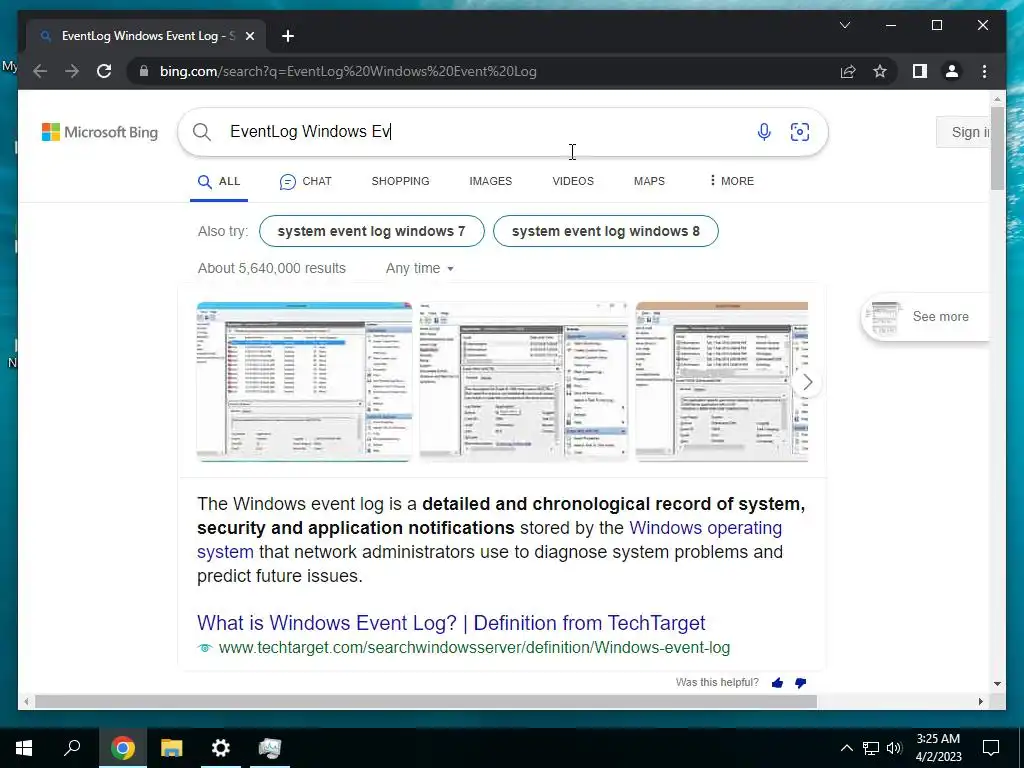Image resolution: width=1024 pixels, height=768 pixels.
Task: Switch to the VIDEOS tab
Action: 573,182
